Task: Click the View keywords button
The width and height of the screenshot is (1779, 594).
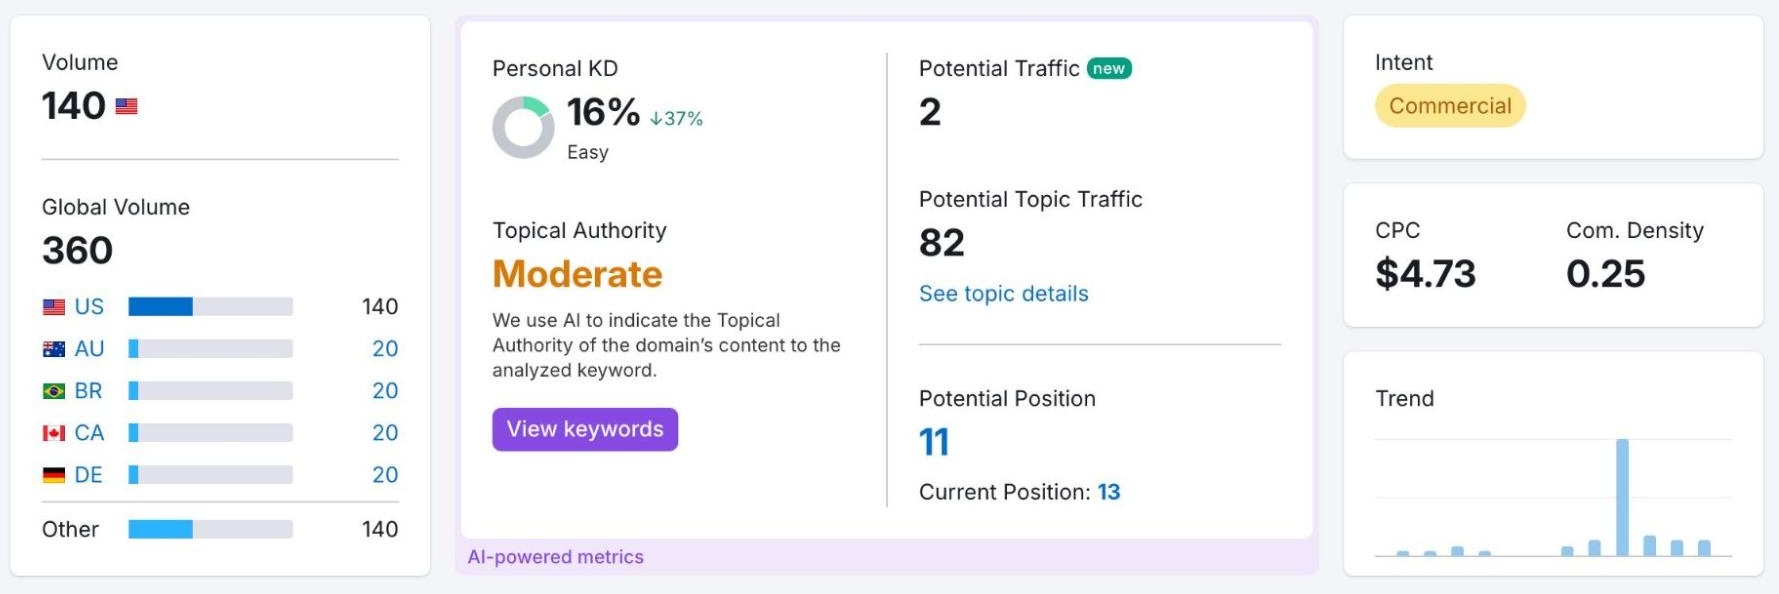Action: pyautogui.click(x=584, y=429)
